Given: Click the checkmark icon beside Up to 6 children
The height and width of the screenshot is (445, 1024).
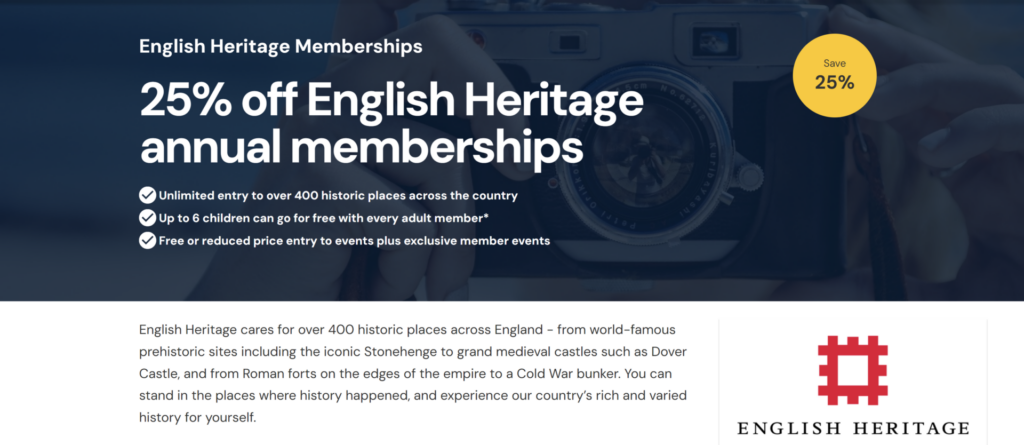Looking at the screenshot, I should pyautogui.click(x=147, y=217).
